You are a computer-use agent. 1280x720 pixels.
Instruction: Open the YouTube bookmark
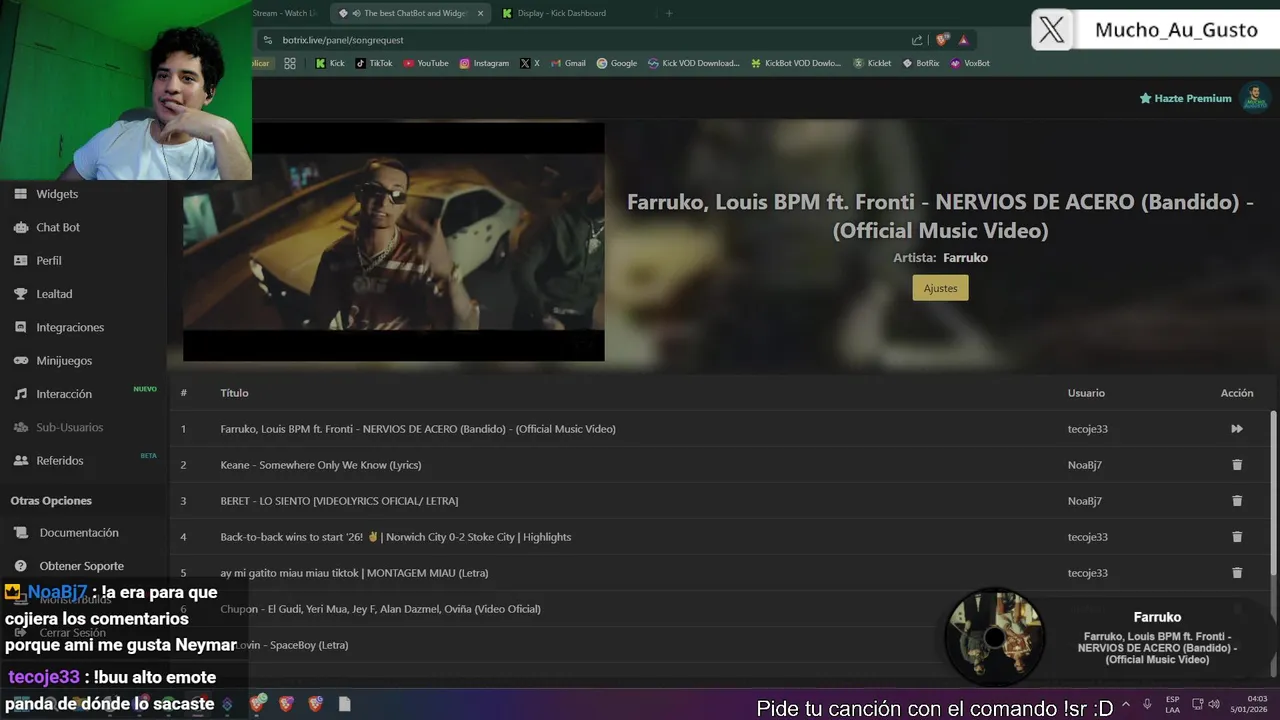tap(426, 63)
